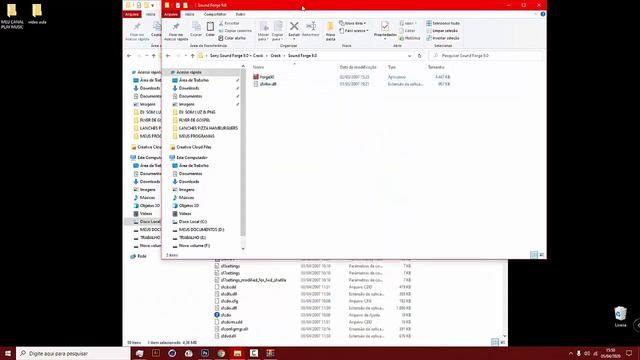
Task: Sort by the Tamanho column header
Action: tap(436, 67)
